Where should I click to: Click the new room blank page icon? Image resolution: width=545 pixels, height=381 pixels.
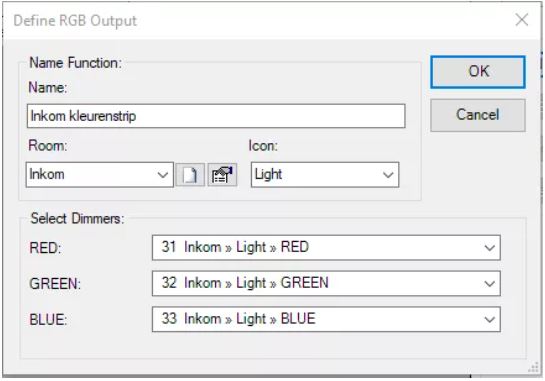click(x=190, y=175)
